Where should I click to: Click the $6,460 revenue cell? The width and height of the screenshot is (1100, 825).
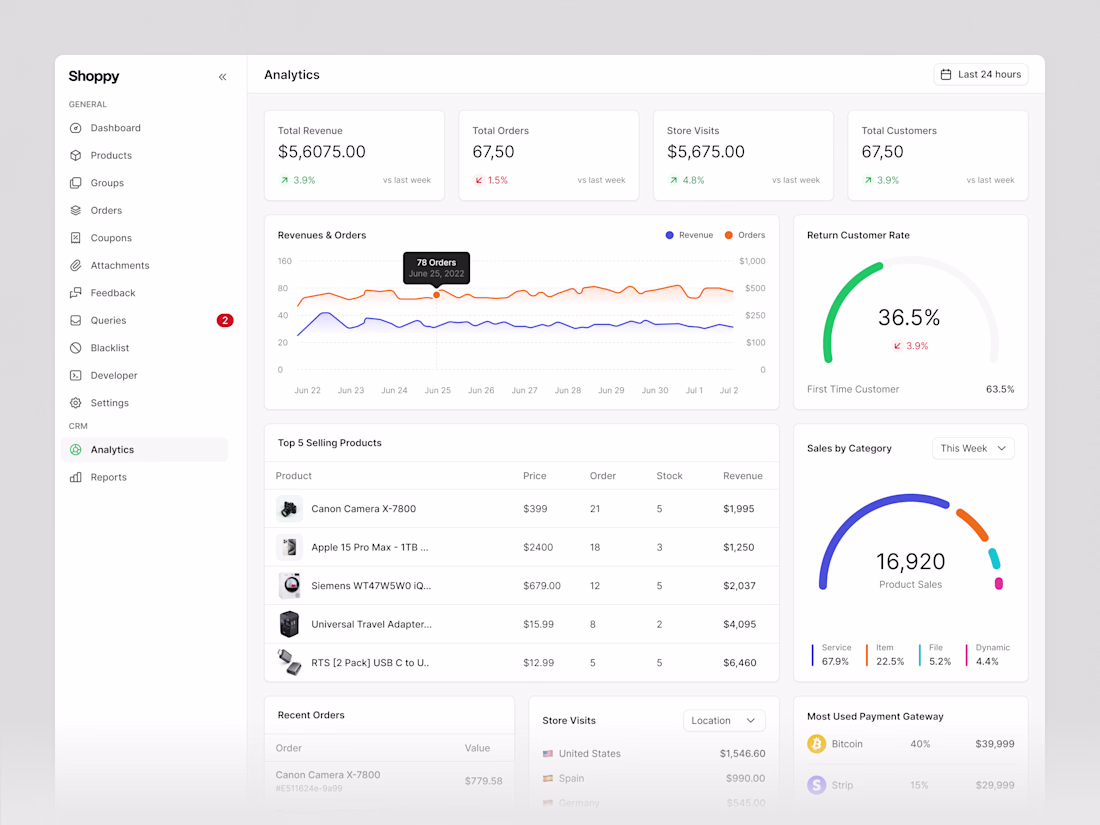pos(739,662)
